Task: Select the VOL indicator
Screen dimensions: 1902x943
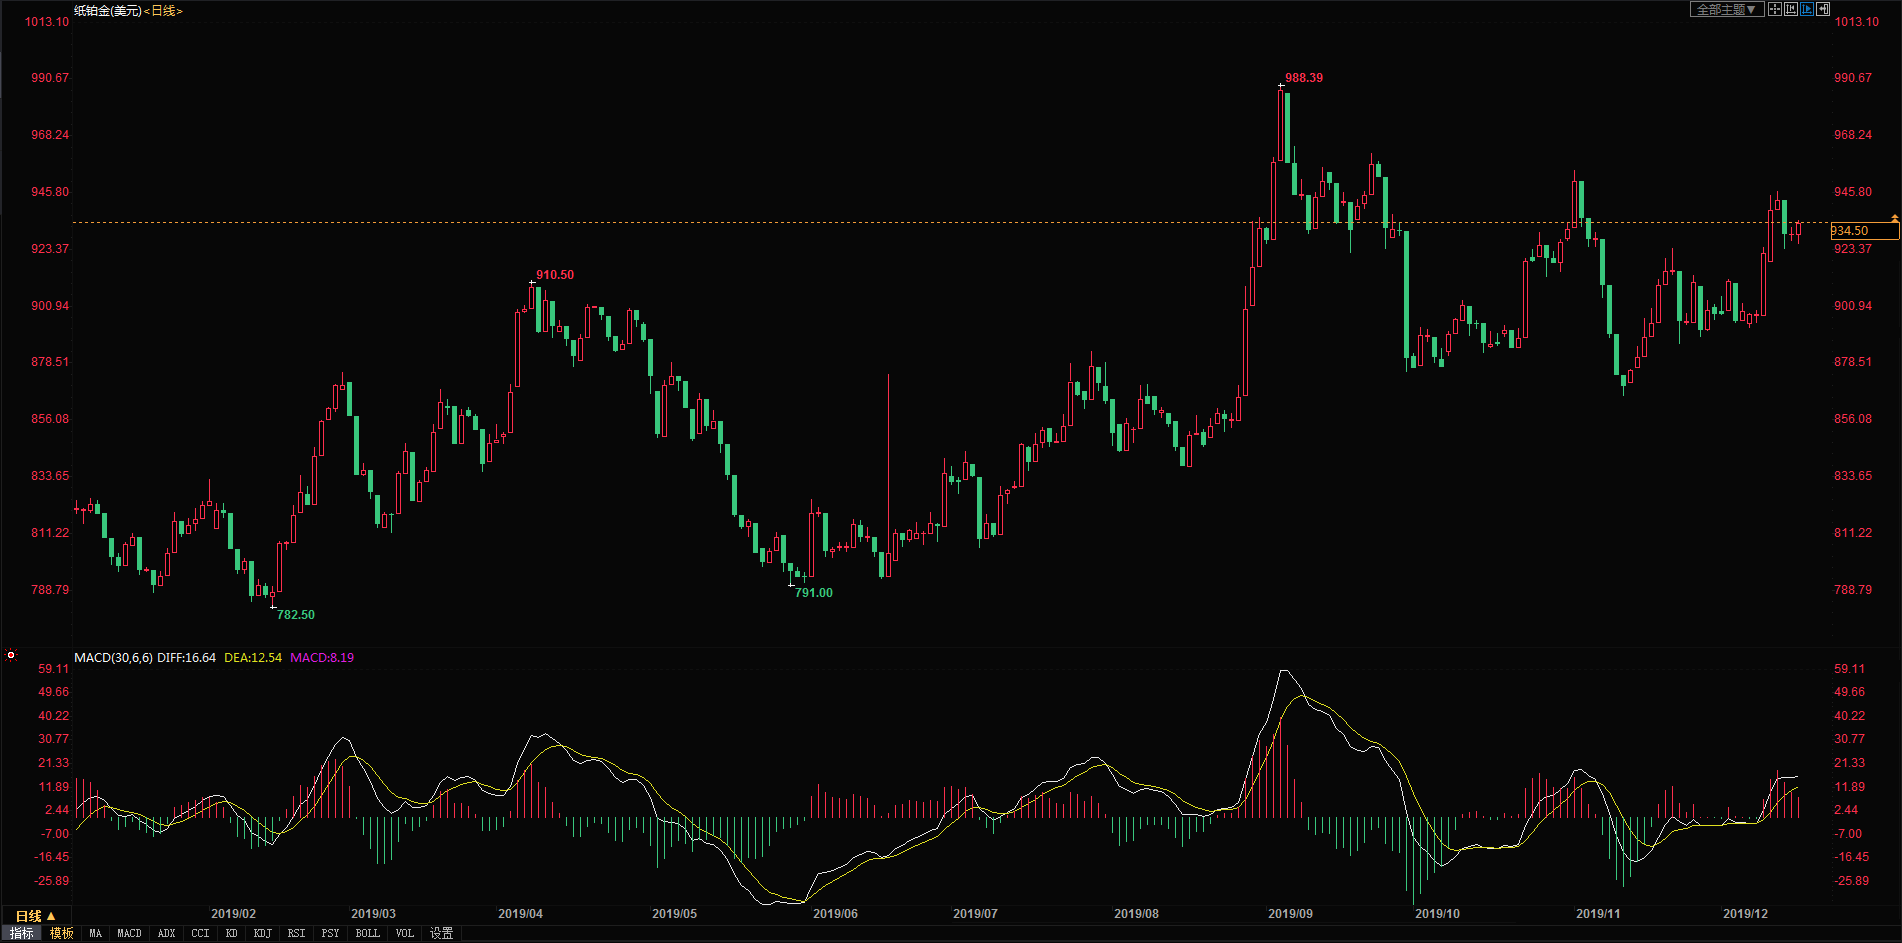Action: pos(405,933)
